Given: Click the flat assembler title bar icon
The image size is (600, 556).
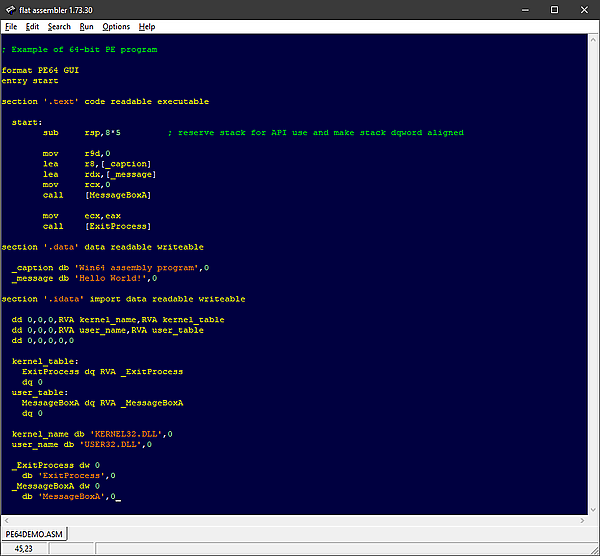Looking at the screenshot, I should tap(10, 9).
